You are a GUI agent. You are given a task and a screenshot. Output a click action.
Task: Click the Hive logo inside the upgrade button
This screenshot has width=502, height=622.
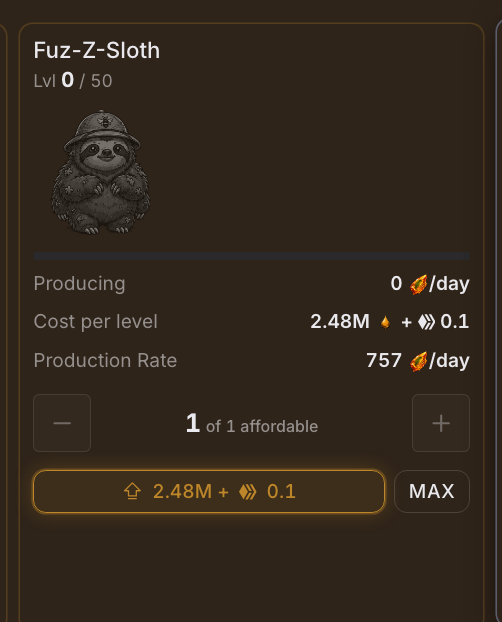(x=248, y=491)
